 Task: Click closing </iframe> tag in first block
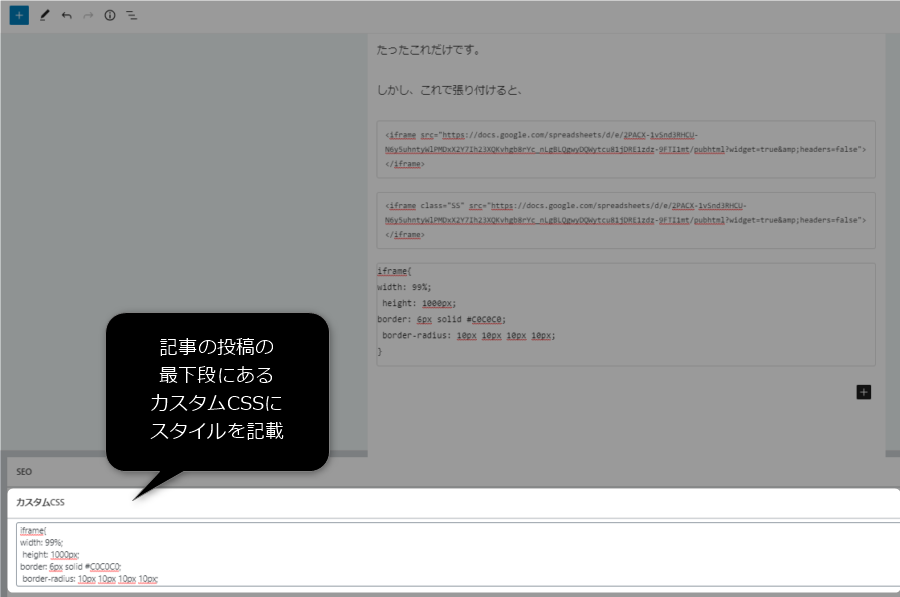tap(405, 164)
